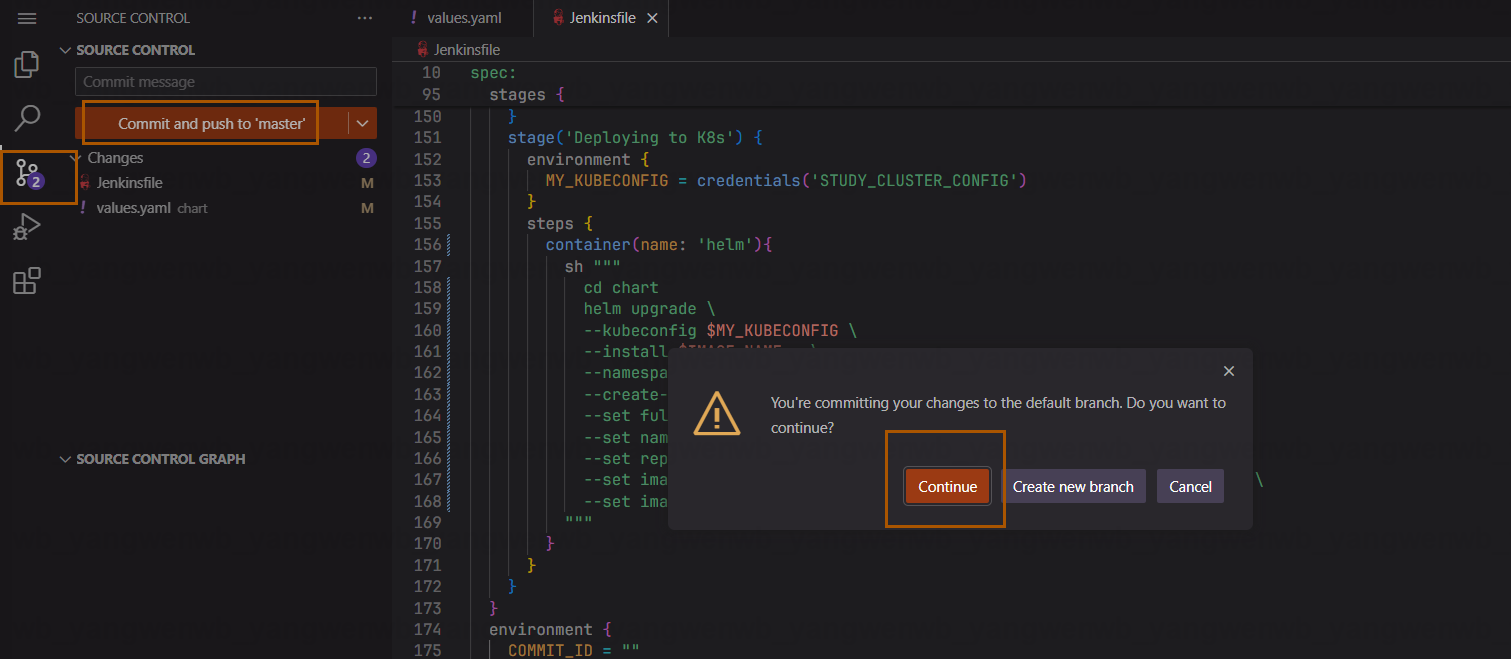Screen dimensions: 1511x659
Task: Click Cancel in the warning dialog
Action: click(x=1190, y=487)
